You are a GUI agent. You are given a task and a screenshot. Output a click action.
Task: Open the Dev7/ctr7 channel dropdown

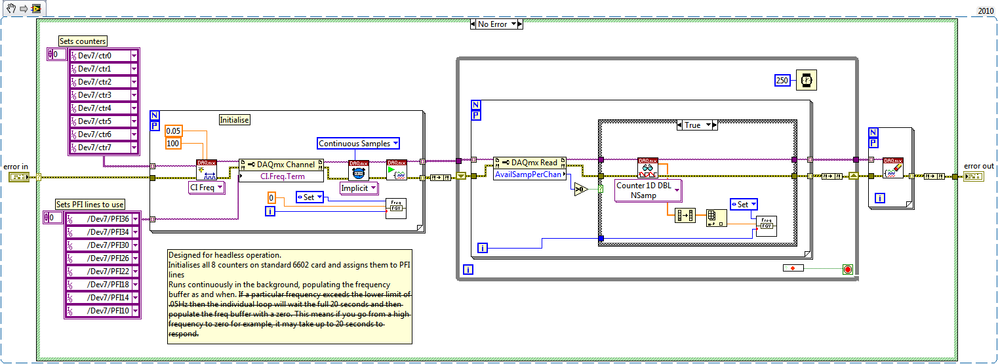tap(134, 148)
